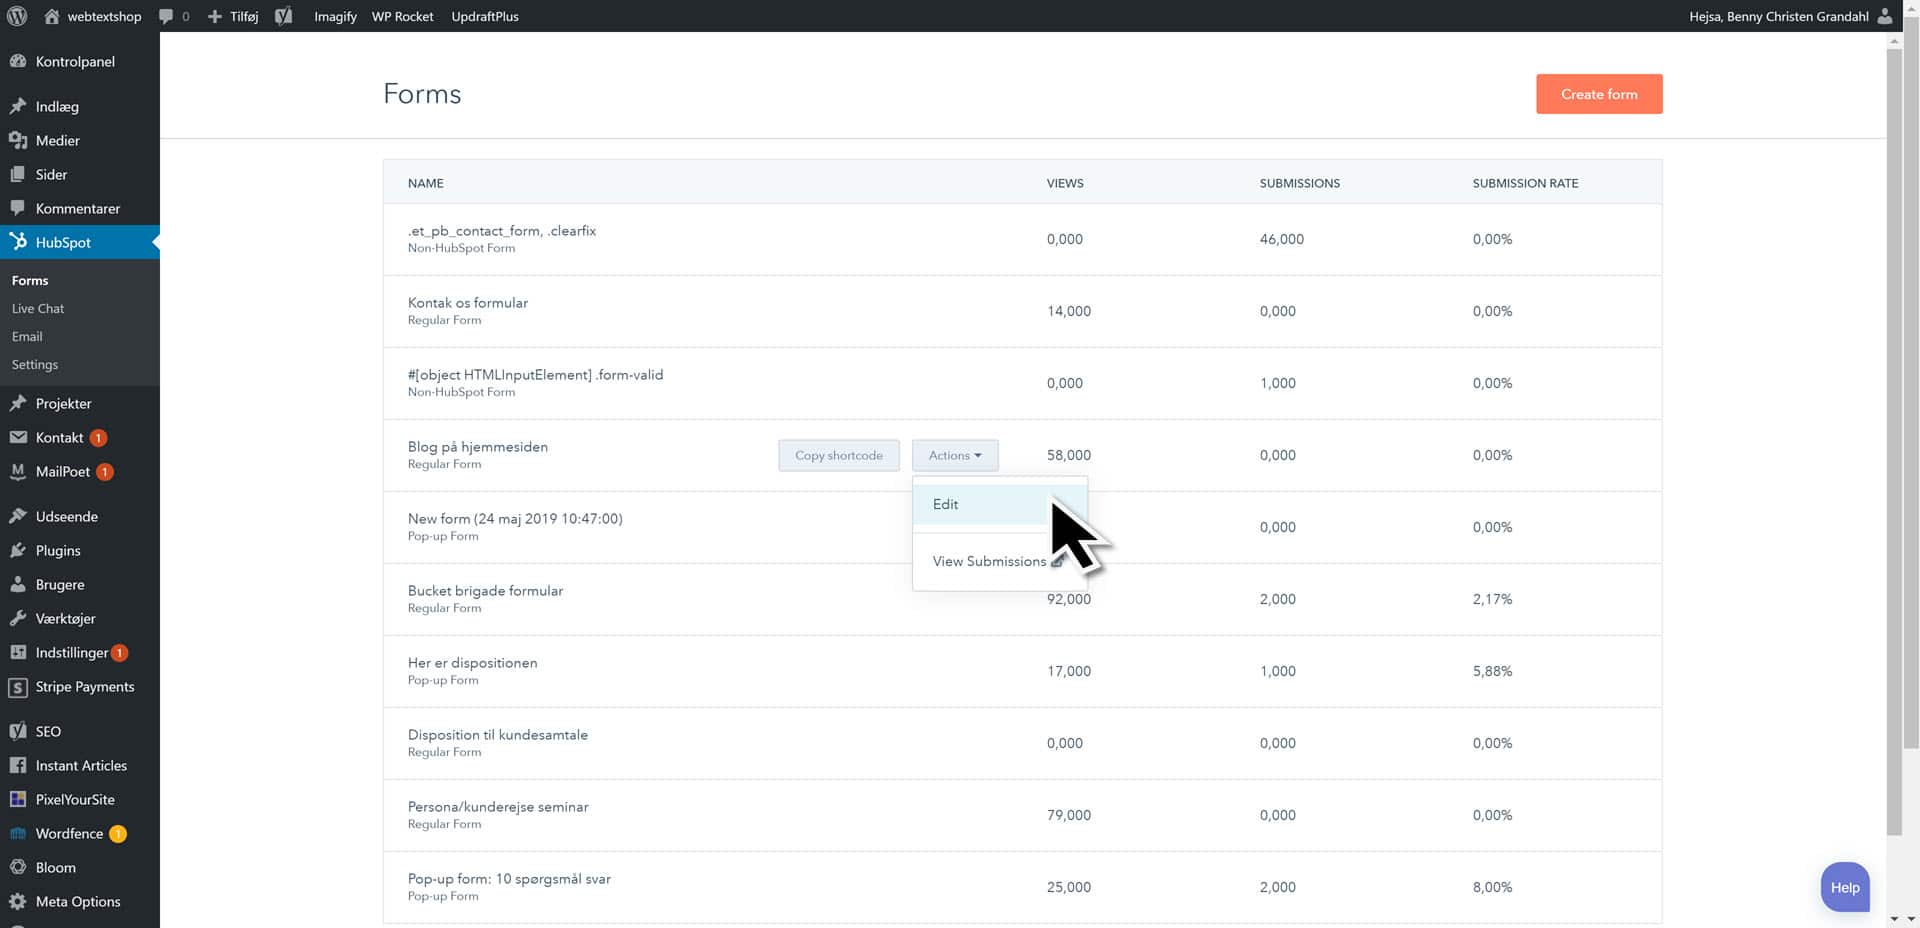Click the WordPress logo icon
This screenshot has height=928, width=1920.
17,16
